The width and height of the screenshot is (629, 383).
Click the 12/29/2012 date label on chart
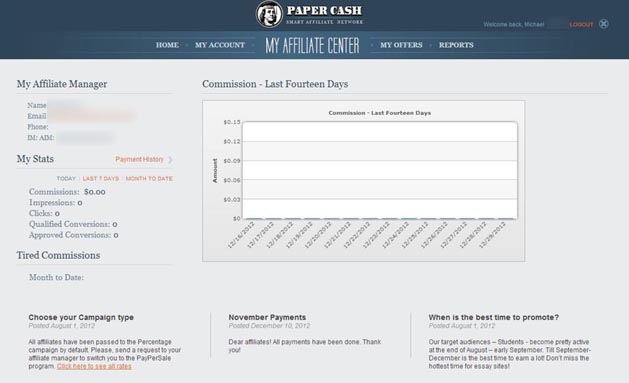(x=492, y=235)
